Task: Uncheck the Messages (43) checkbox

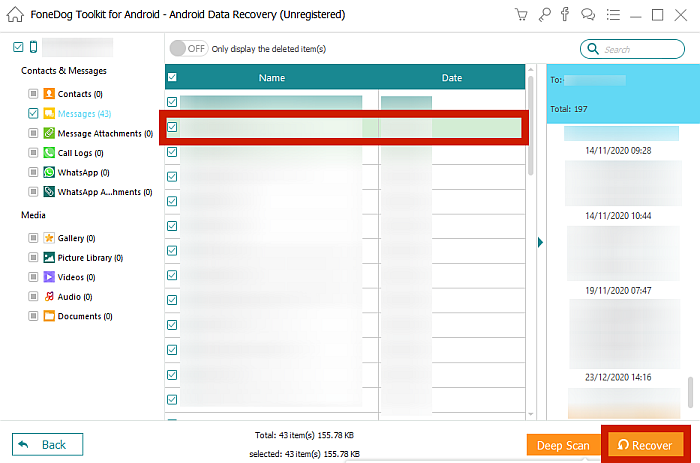Action: (x=33, y=113)
